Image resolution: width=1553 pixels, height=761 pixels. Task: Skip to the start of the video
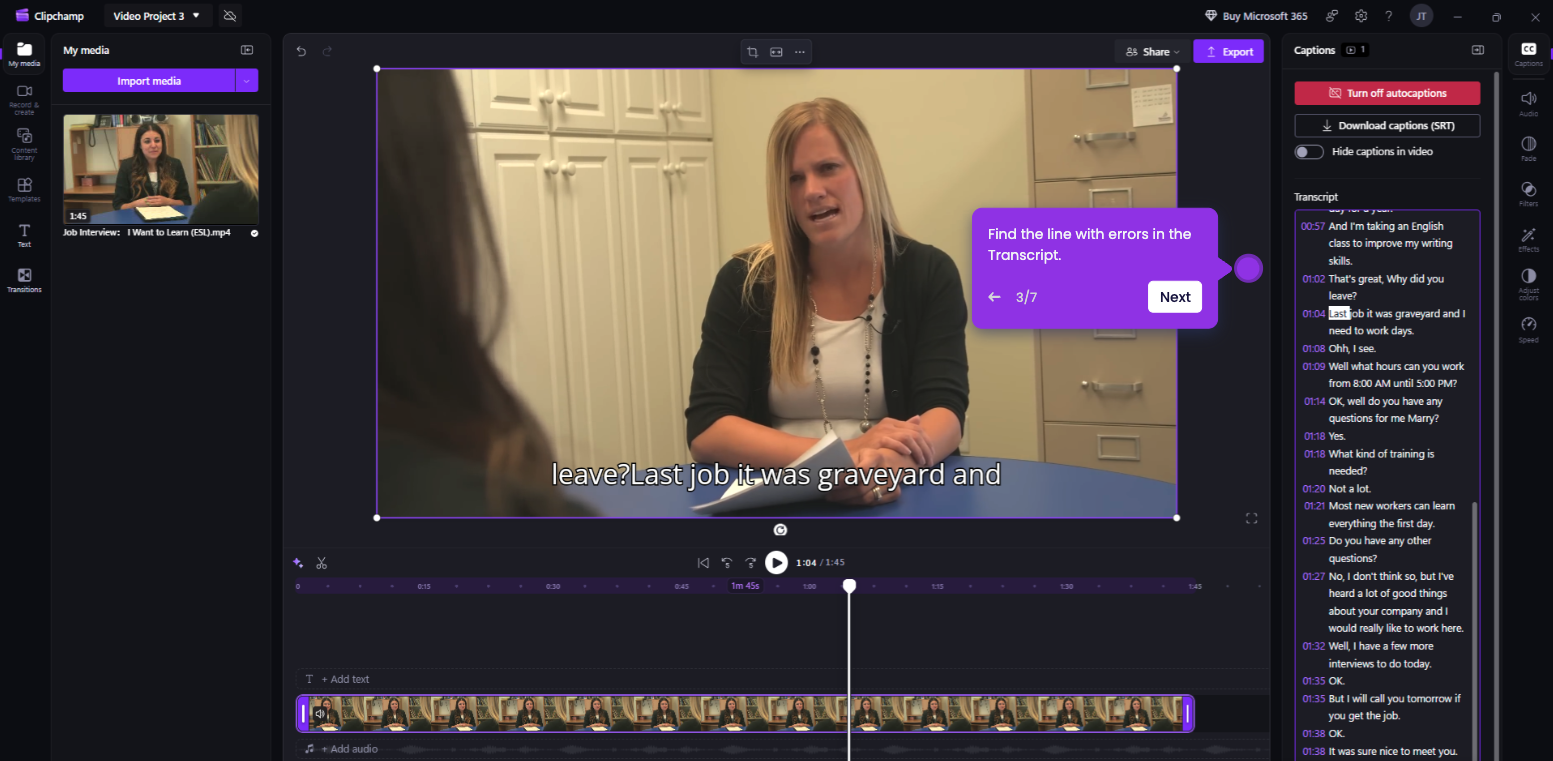pyautogui.click(x=703, y=563)
